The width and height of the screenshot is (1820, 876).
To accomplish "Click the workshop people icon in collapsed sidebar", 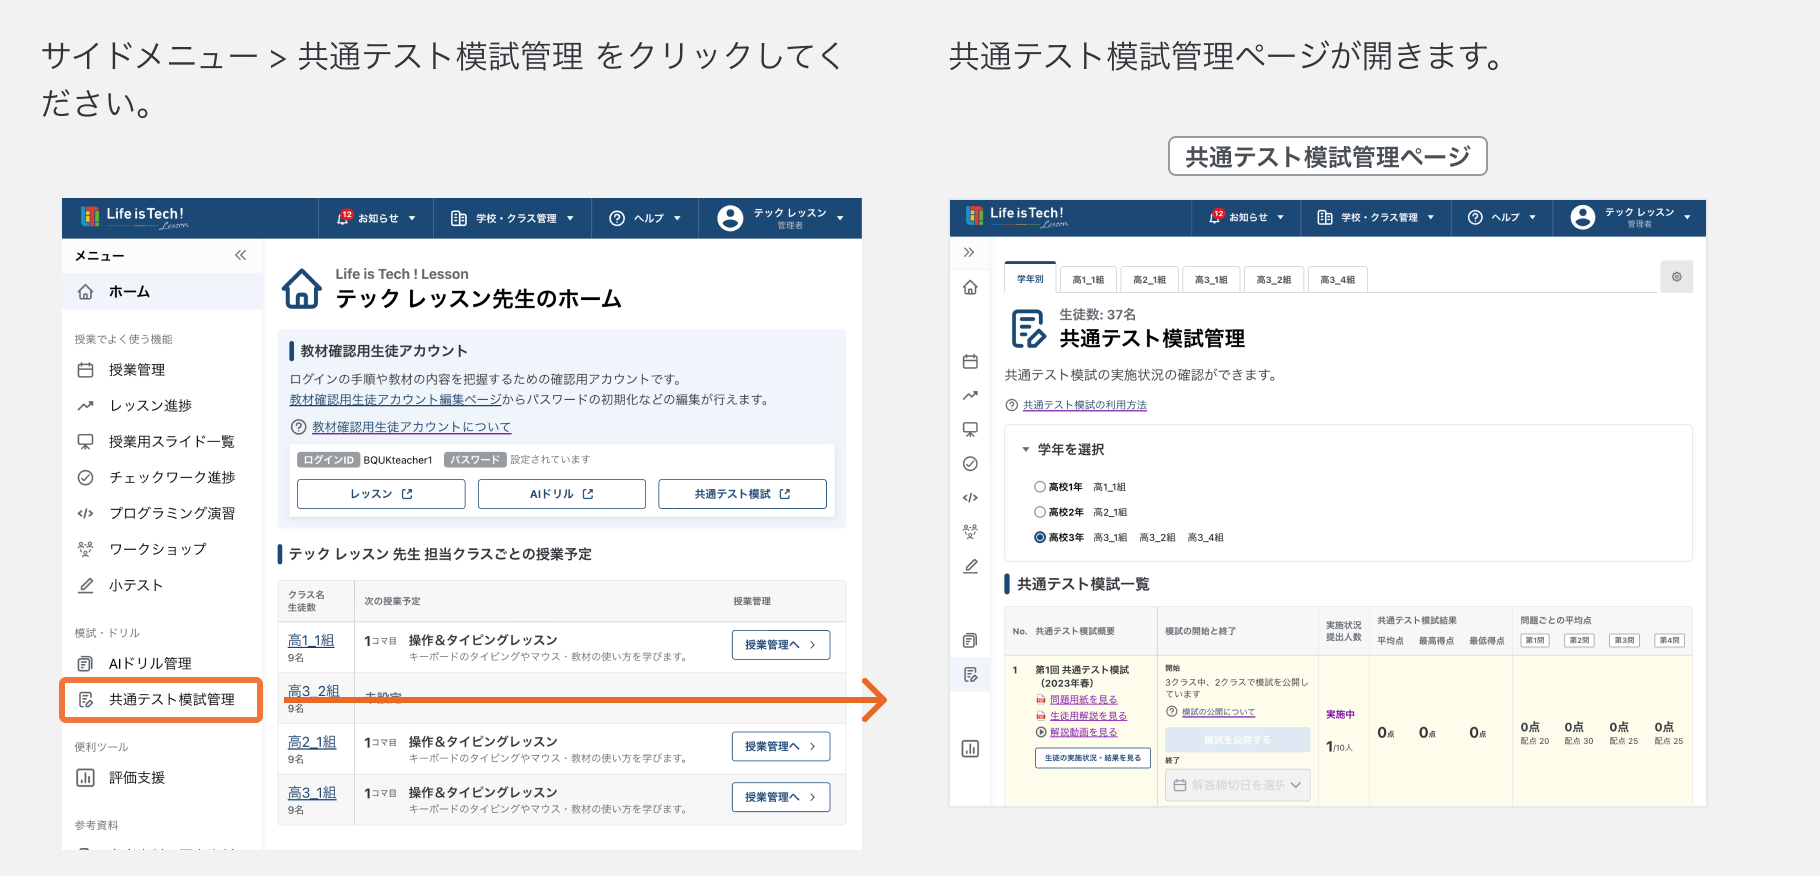I will [x=970, y=531].
